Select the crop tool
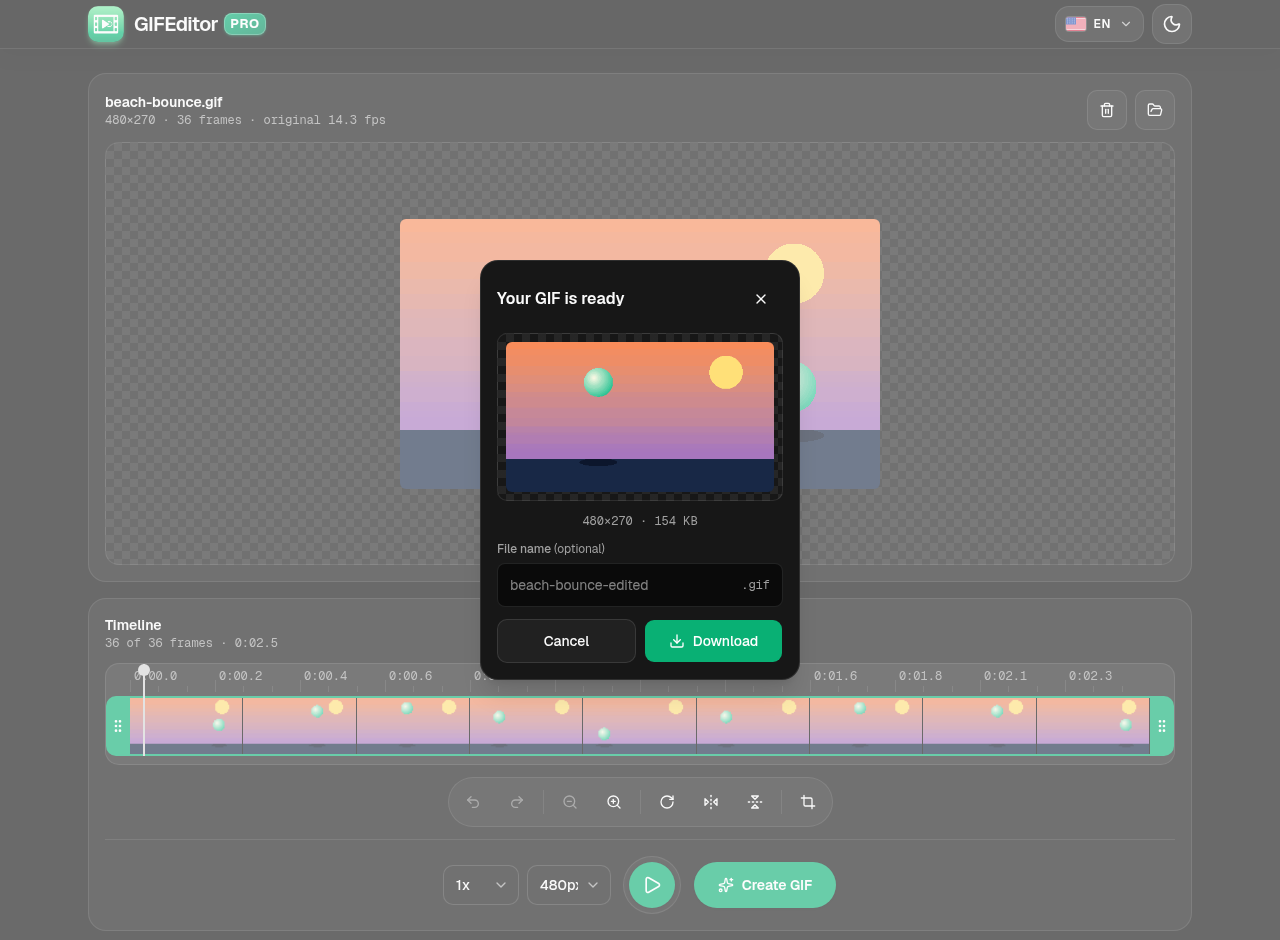 tap(808, 802)
